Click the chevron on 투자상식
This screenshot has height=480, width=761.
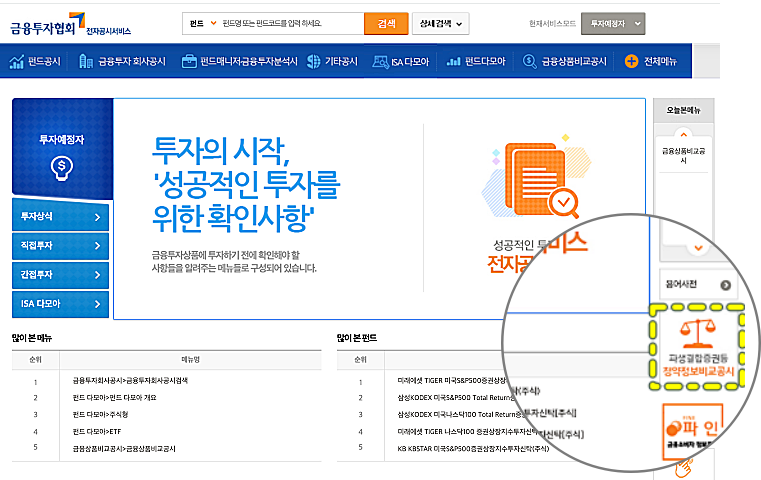[97, 217]
